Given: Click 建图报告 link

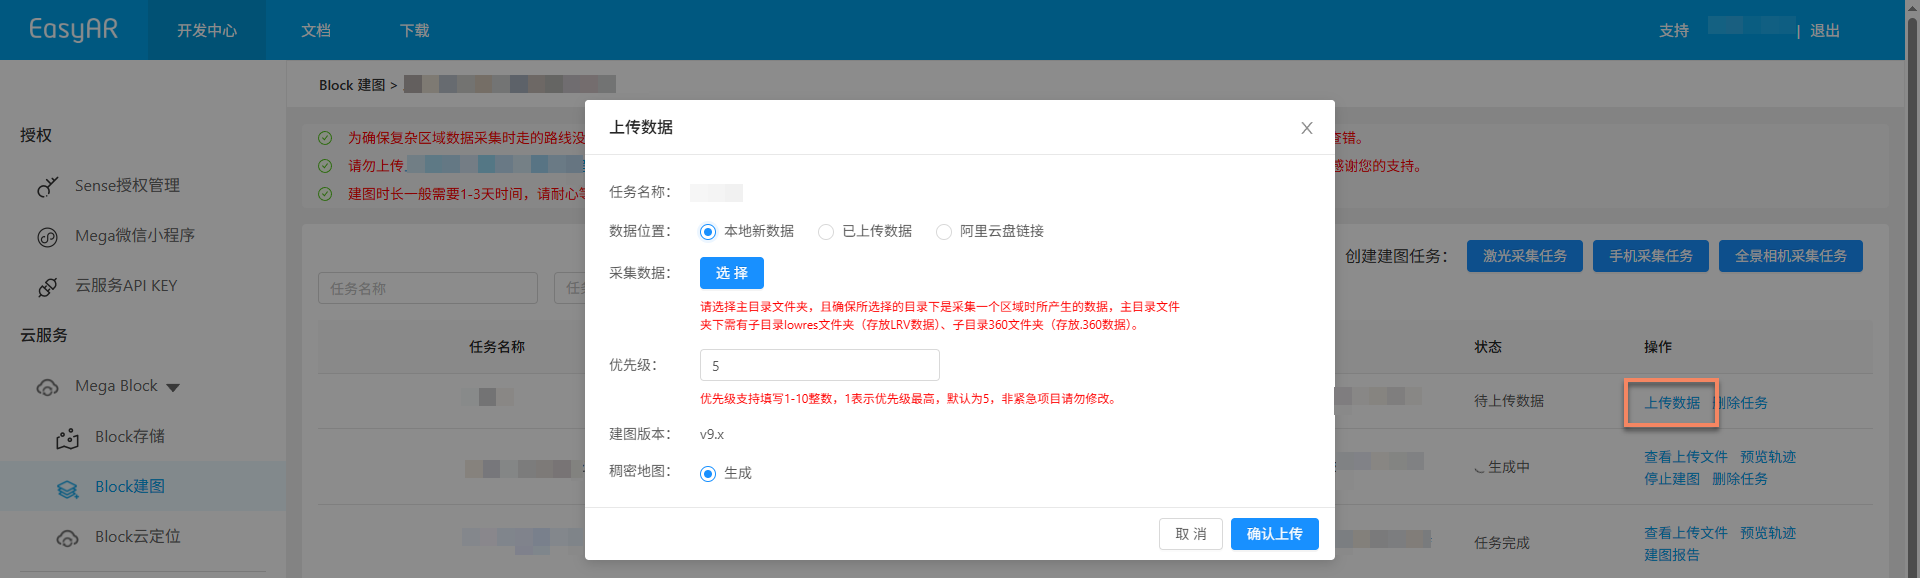Looking at the screenshot, I should 1672,555.
